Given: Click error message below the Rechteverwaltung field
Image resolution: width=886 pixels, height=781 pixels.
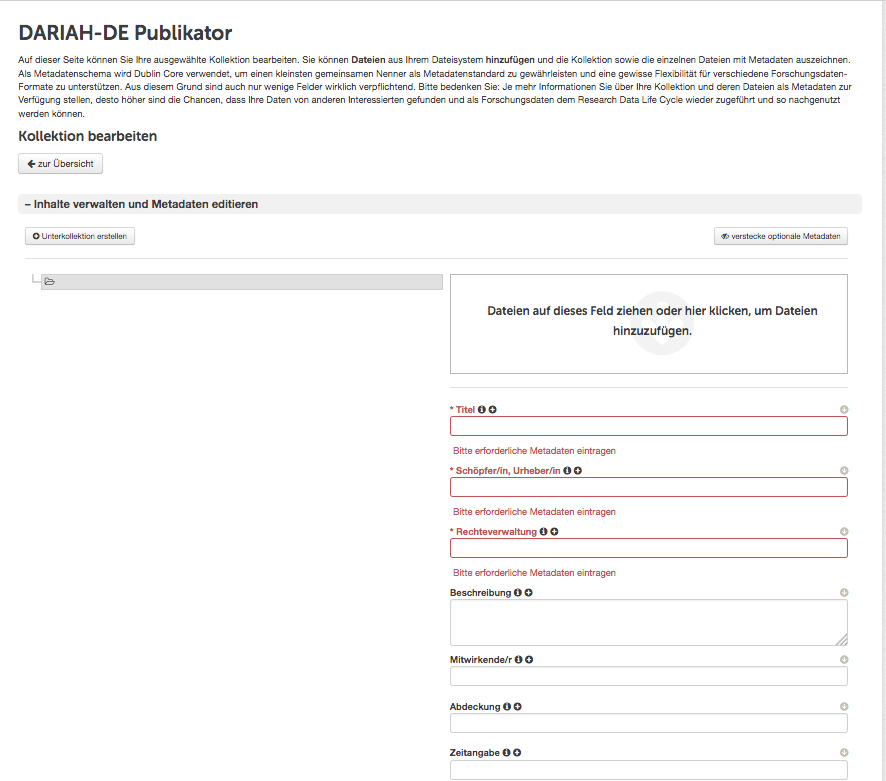Looking at the screenshot, I should coord(534,573).
